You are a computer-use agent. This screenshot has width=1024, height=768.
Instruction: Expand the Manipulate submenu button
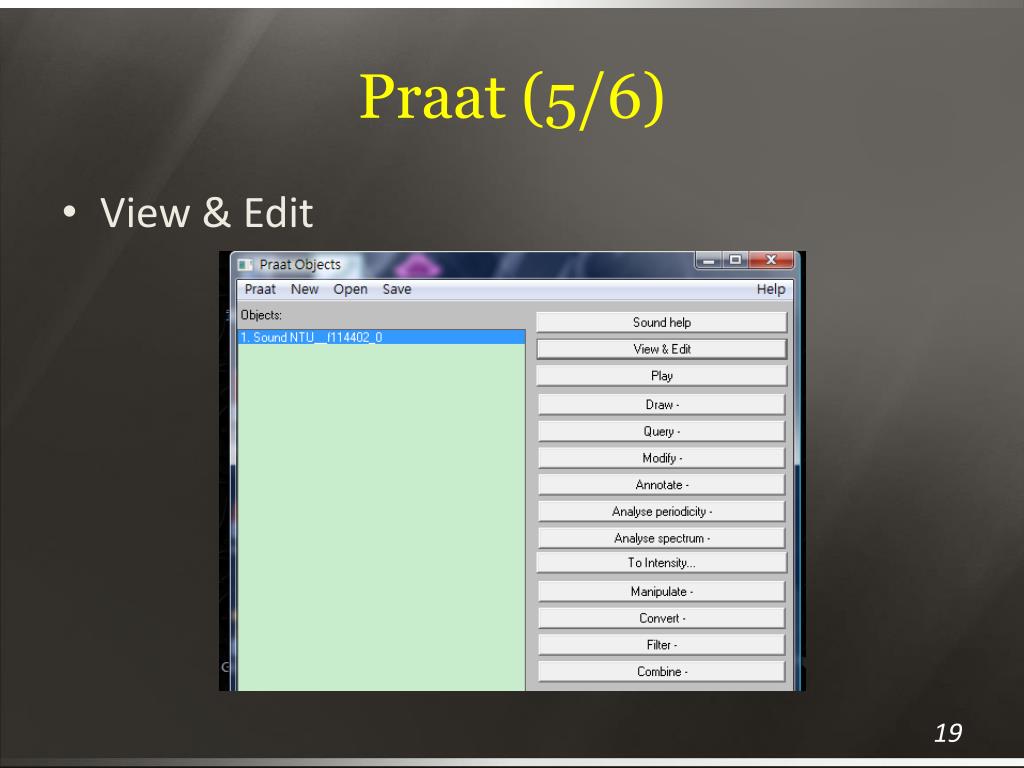pos(662,591)
